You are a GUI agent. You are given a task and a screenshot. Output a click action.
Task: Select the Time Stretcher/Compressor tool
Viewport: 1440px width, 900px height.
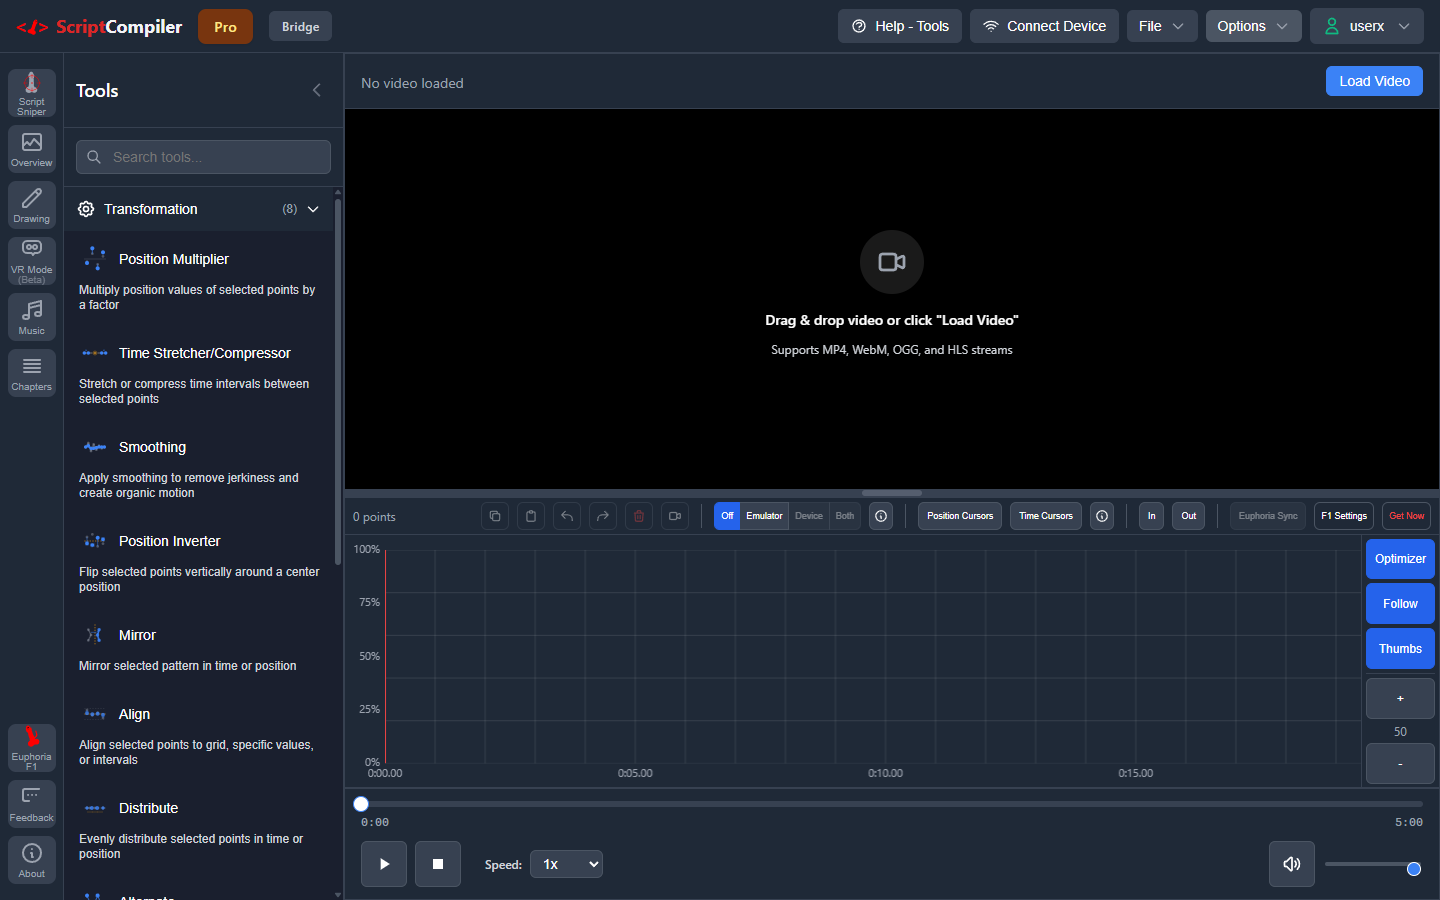(198, 374)
